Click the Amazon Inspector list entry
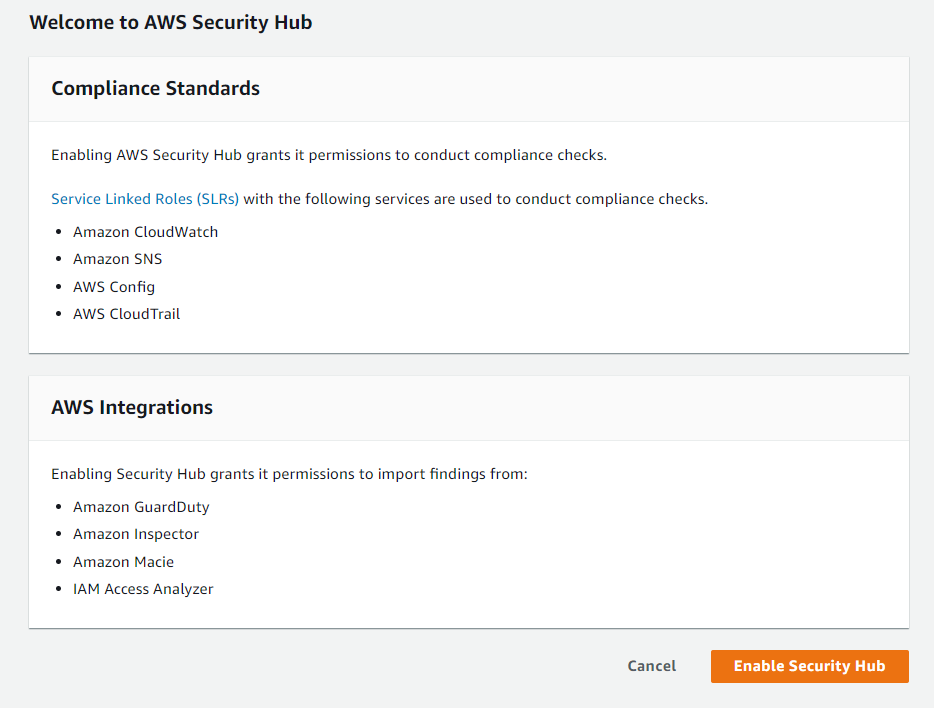The width and height of the screenshot is (934, 708). point(136,534)
